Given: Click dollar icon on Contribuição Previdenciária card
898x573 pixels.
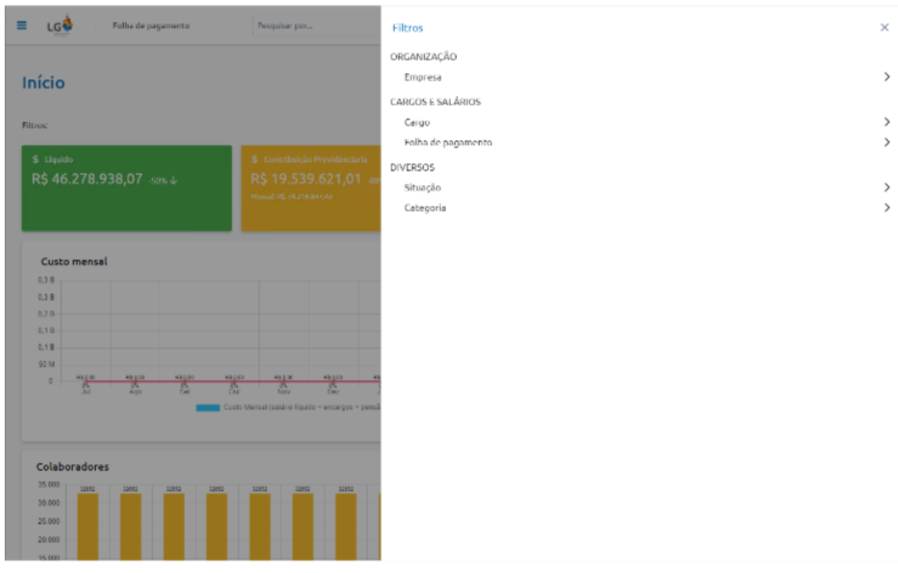Looking at the screenshot, I should [254, 159].
